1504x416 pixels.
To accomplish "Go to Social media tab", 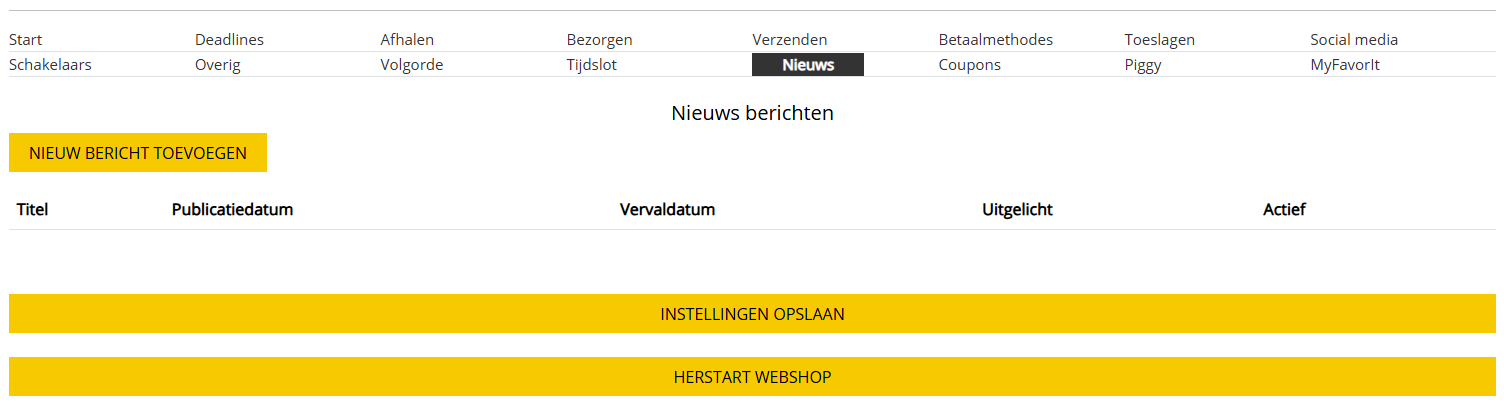I will [1354, 40].
